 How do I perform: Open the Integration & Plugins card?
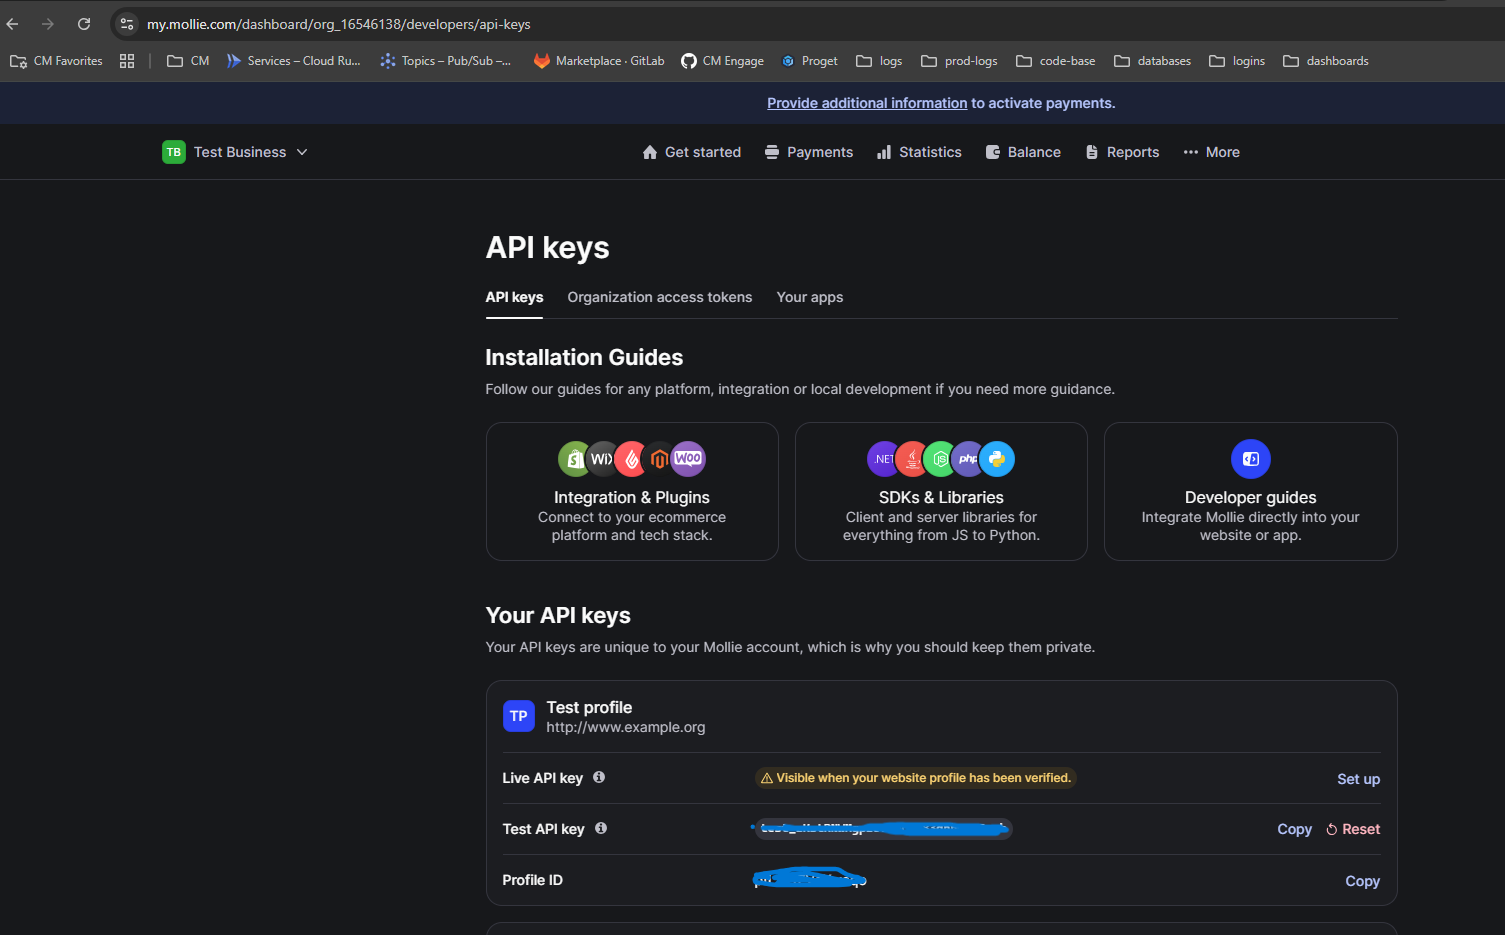[632, 491]
